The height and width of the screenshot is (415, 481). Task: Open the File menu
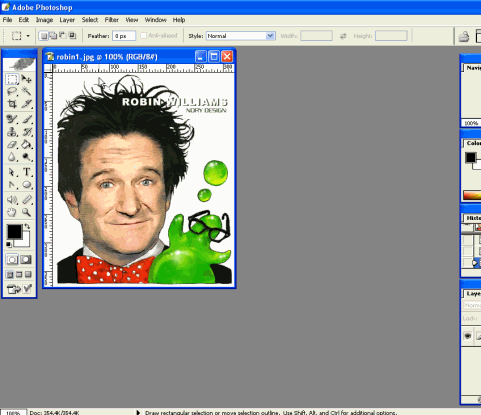[x=7, y=20]
